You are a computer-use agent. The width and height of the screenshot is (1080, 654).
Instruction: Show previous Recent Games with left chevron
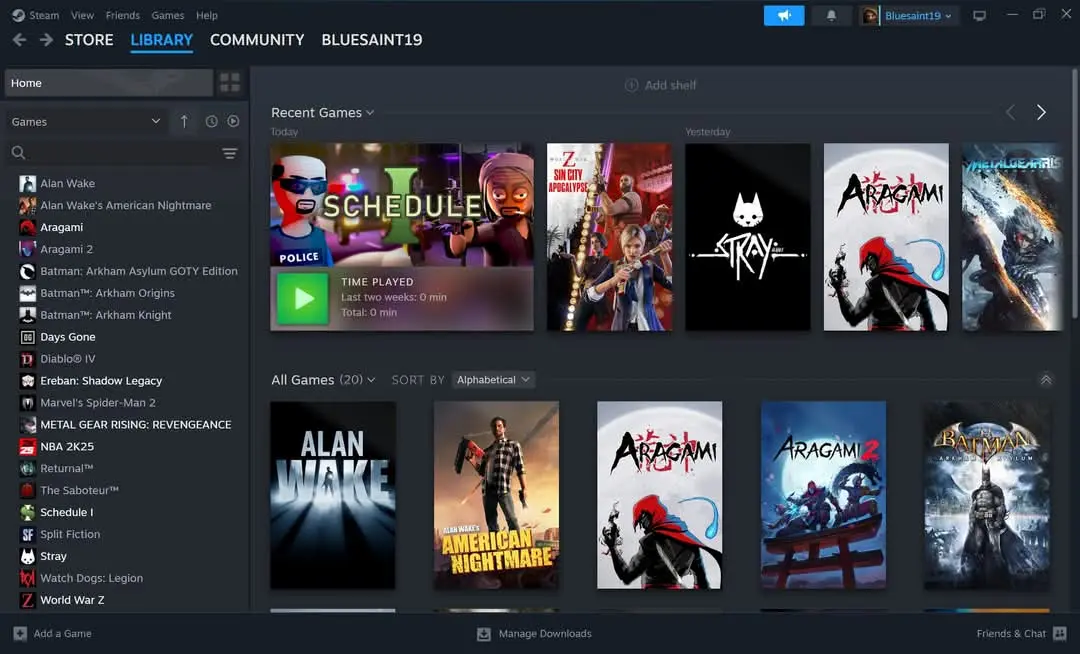tap(1010, 112)
